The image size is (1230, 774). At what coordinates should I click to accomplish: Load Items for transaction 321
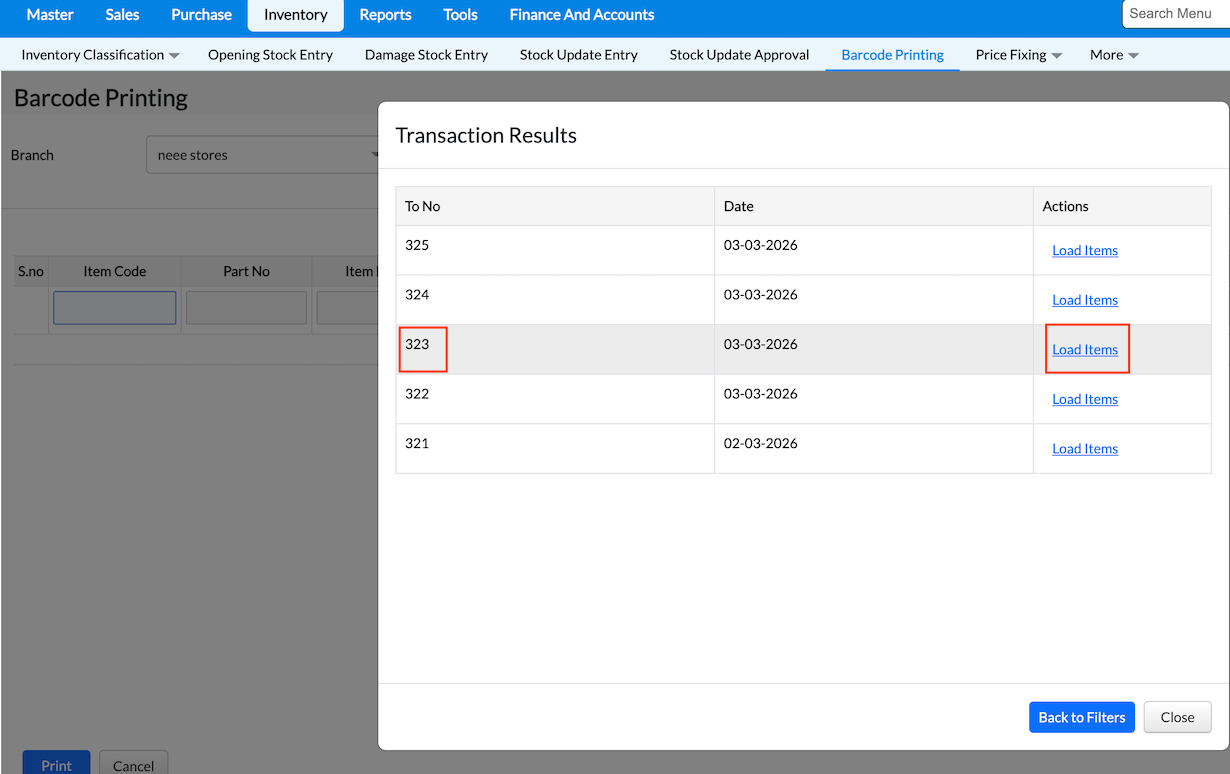[1085, 449]
